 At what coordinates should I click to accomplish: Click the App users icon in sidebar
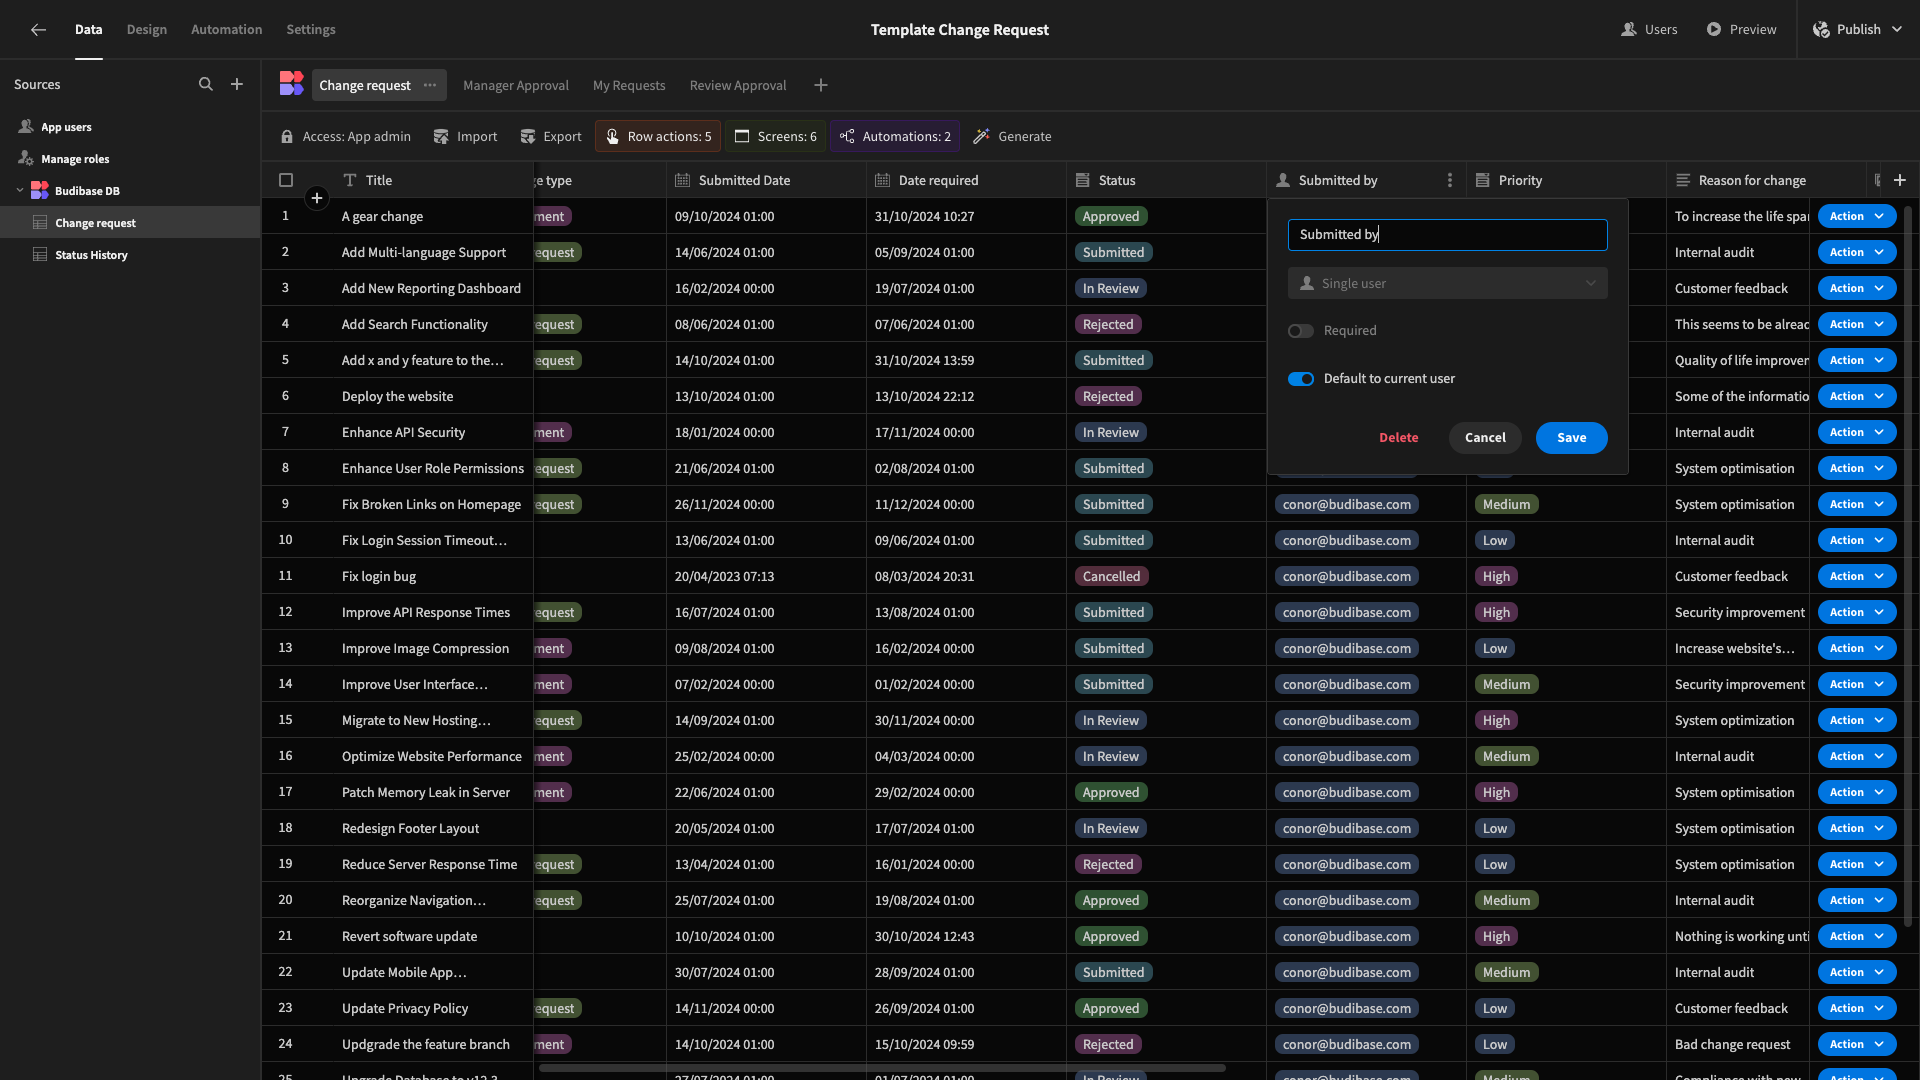tap(26, 127)
